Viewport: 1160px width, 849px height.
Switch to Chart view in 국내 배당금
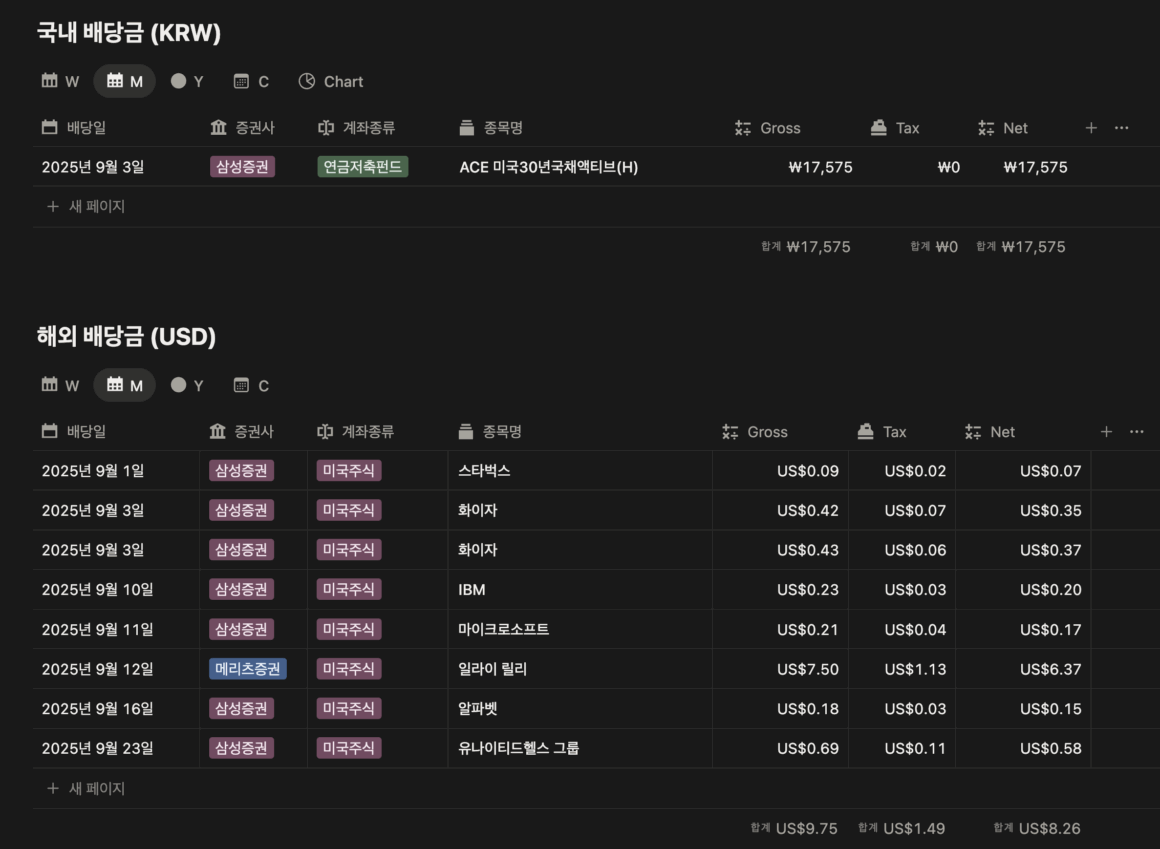pos(331,82)
